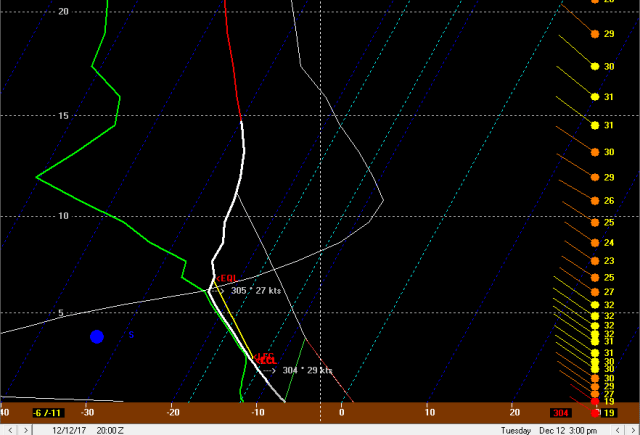640x435 pixels.
Task: Select the -6 /-11 temperature readout
Action: [x=48, y=413]
